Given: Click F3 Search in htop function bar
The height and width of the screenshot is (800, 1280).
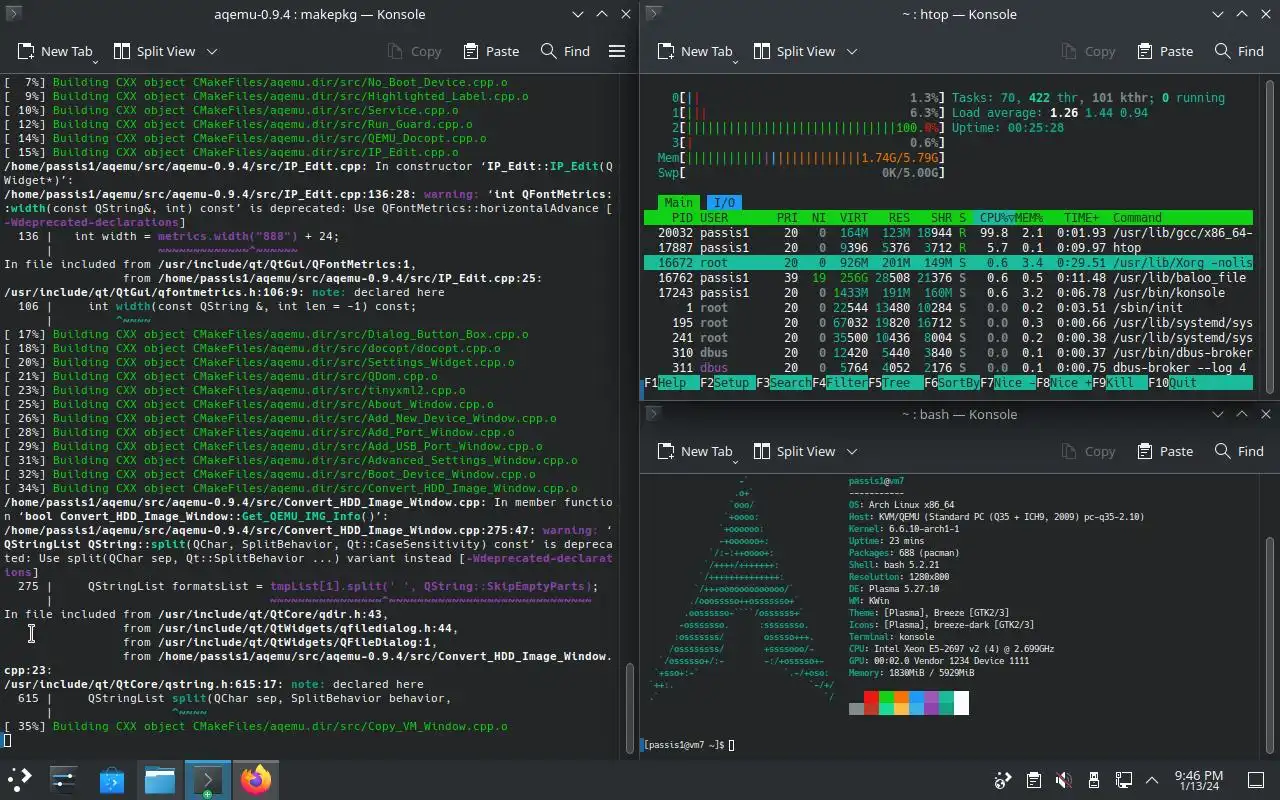Looking at the screenshot, I should coord(784,383).
